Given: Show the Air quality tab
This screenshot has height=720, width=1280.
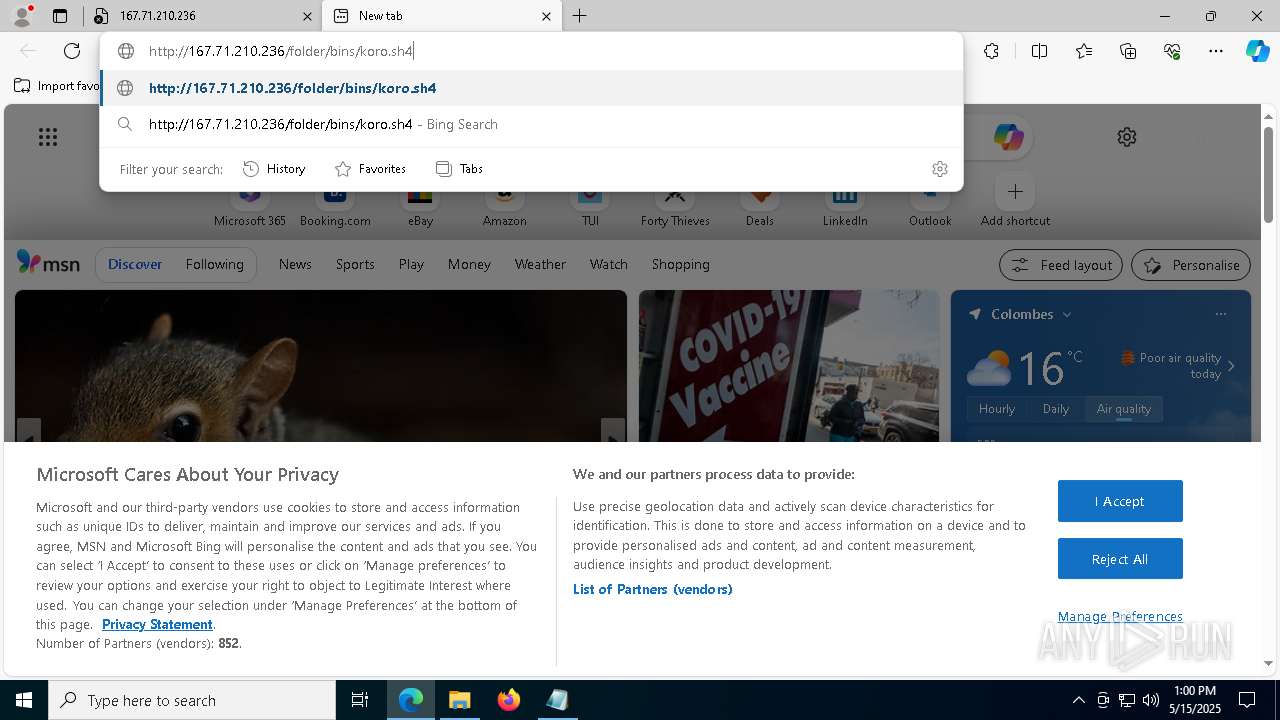Looking at the screenshot, I should click(1124, 408).
